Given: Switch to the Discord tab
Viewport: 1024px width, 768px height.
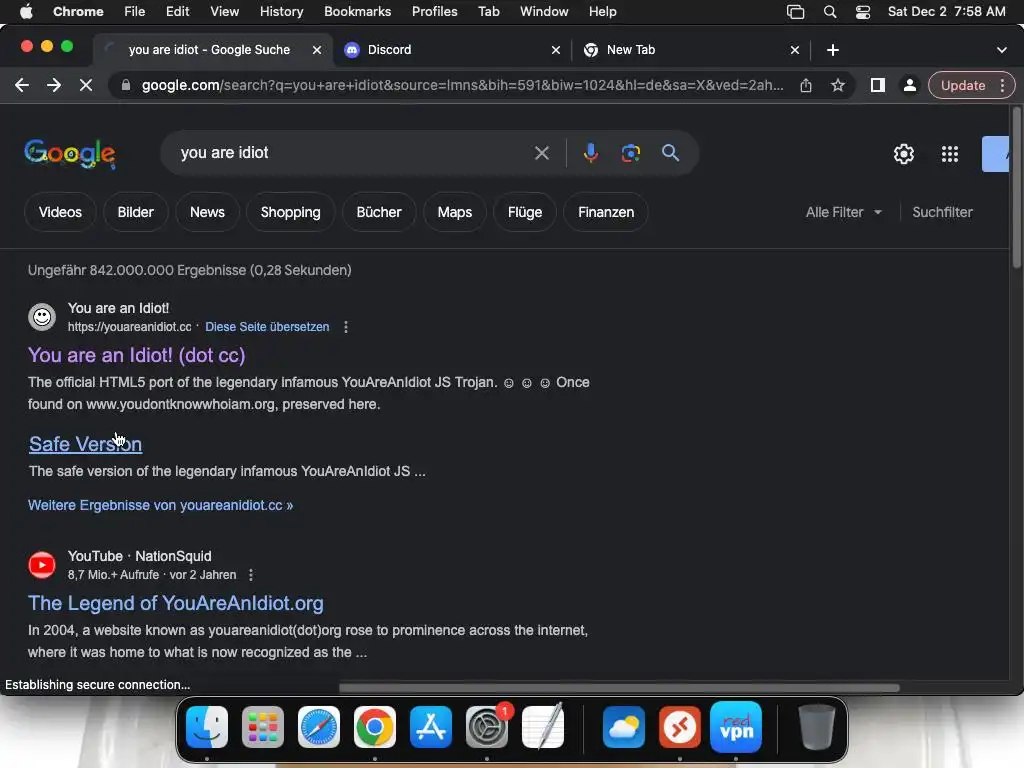Looking at the screenshot, I should pos(452,50).
